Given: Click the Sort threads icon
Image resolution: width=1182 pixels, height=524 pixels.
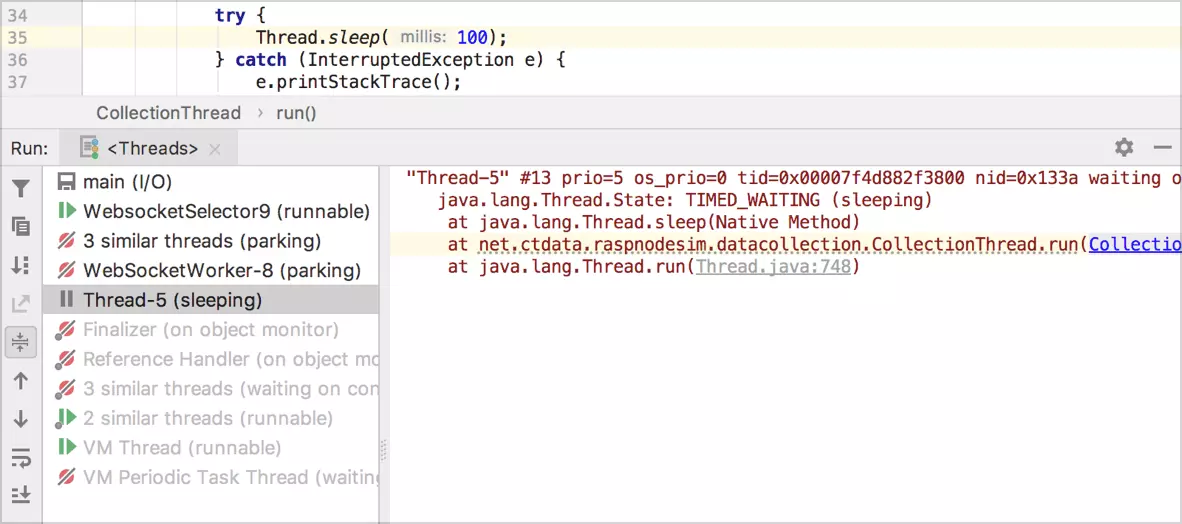Looking at the screenshot, I should point(20,265).
